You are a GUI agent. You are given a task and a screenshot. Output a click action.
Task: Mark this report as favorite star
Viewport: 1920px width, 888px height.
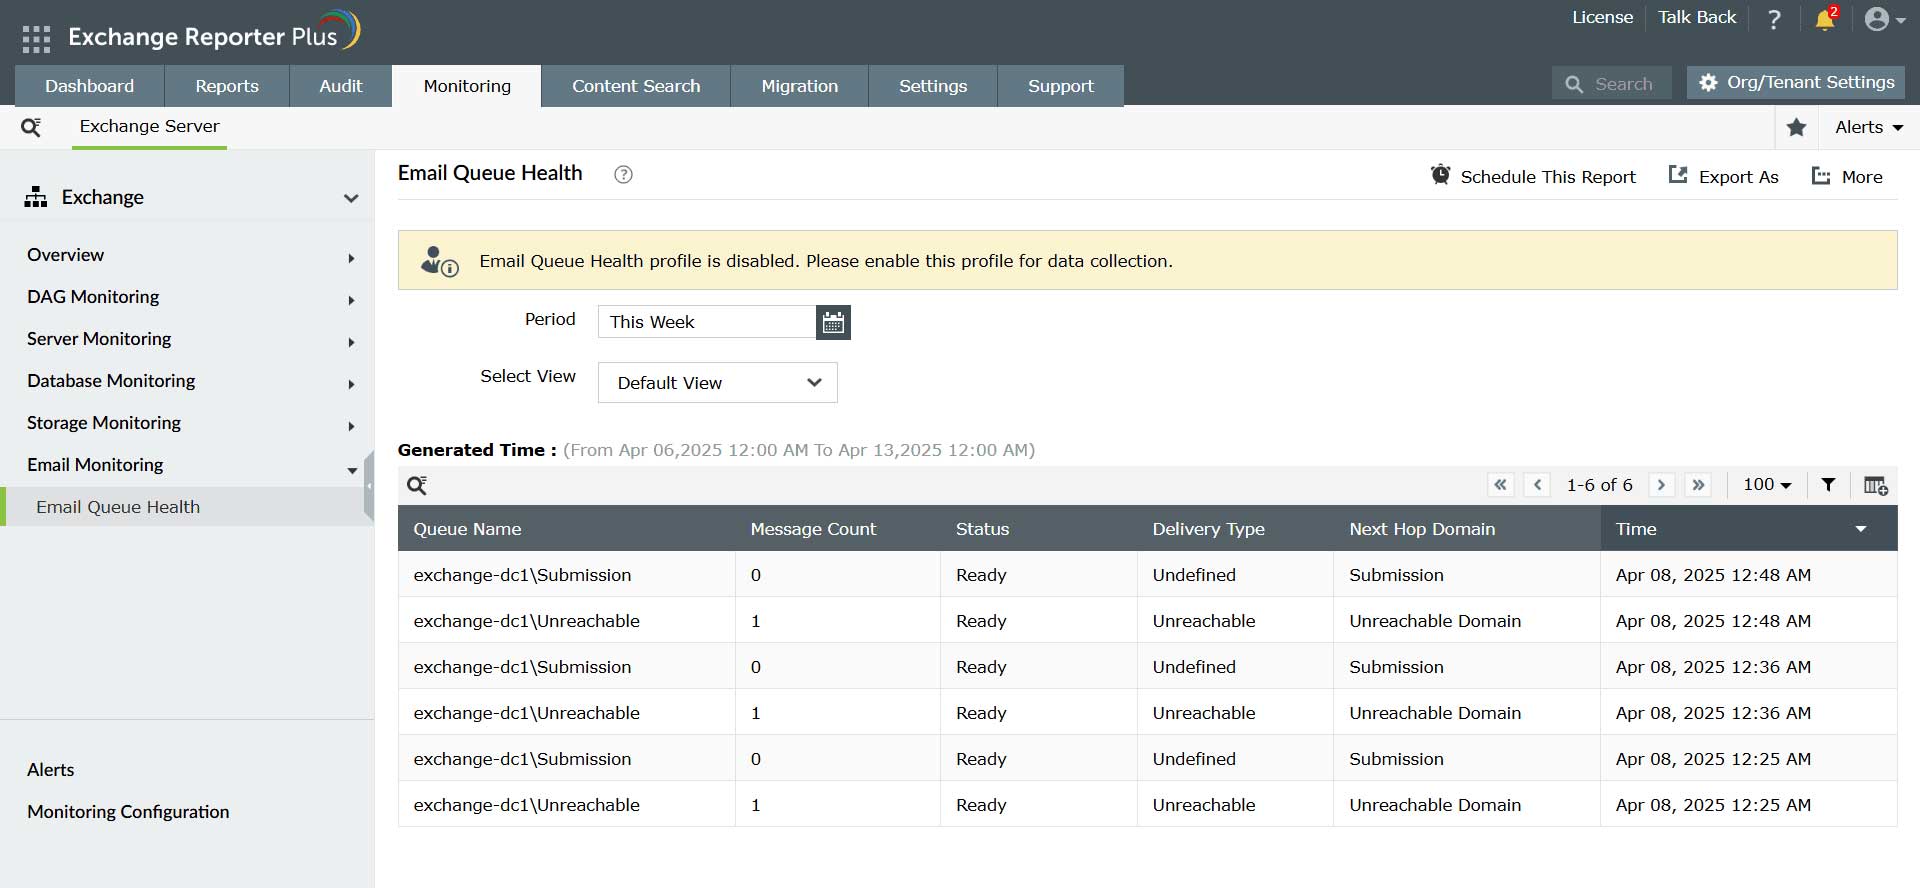(x=1796, y=127)
